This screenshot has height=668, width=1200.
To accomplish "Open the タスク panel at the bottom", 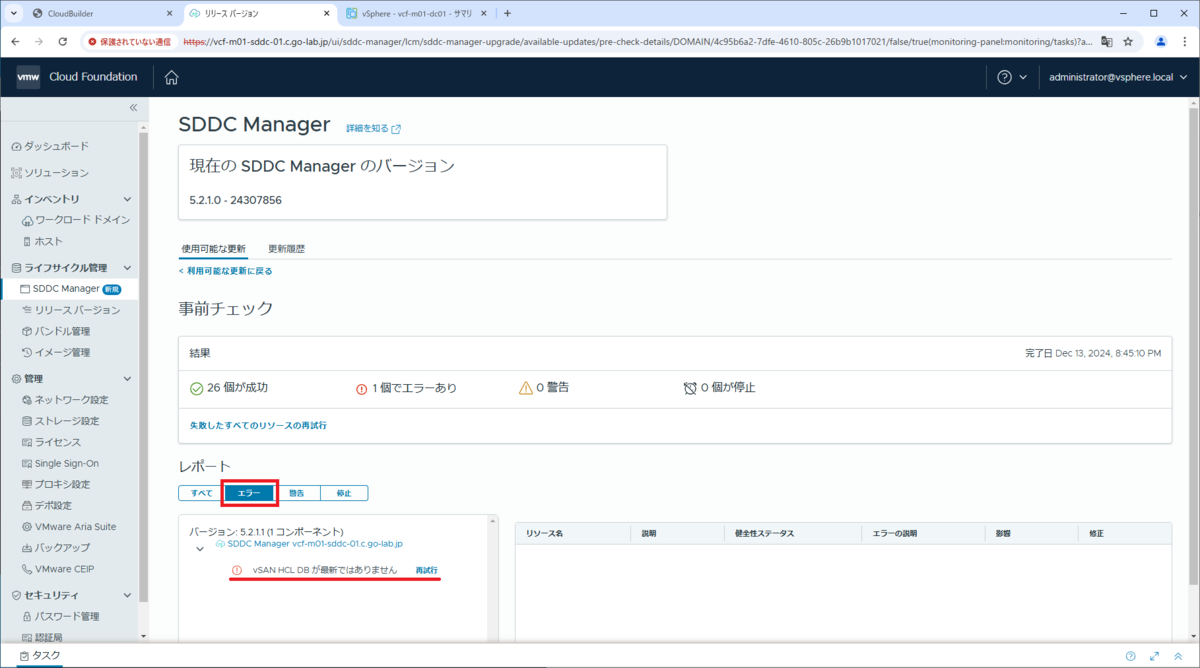I will [x=40, y=656].
